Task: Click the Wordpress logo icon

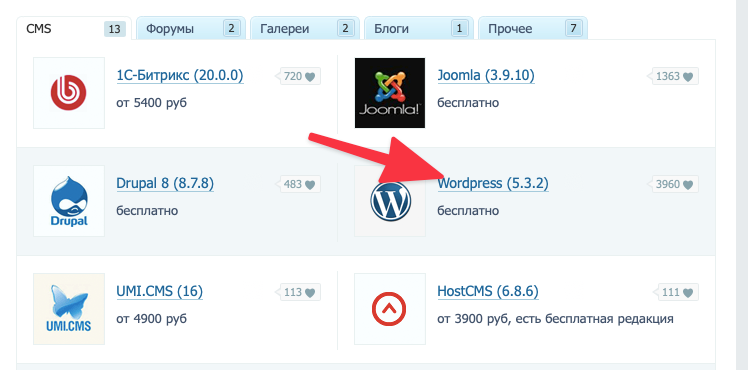Action: point(390,201)
